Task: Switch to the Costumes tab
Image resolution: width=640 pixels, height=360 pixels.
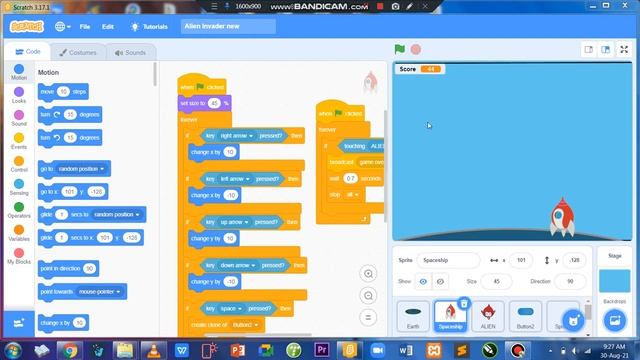Action: coord(78,53)
